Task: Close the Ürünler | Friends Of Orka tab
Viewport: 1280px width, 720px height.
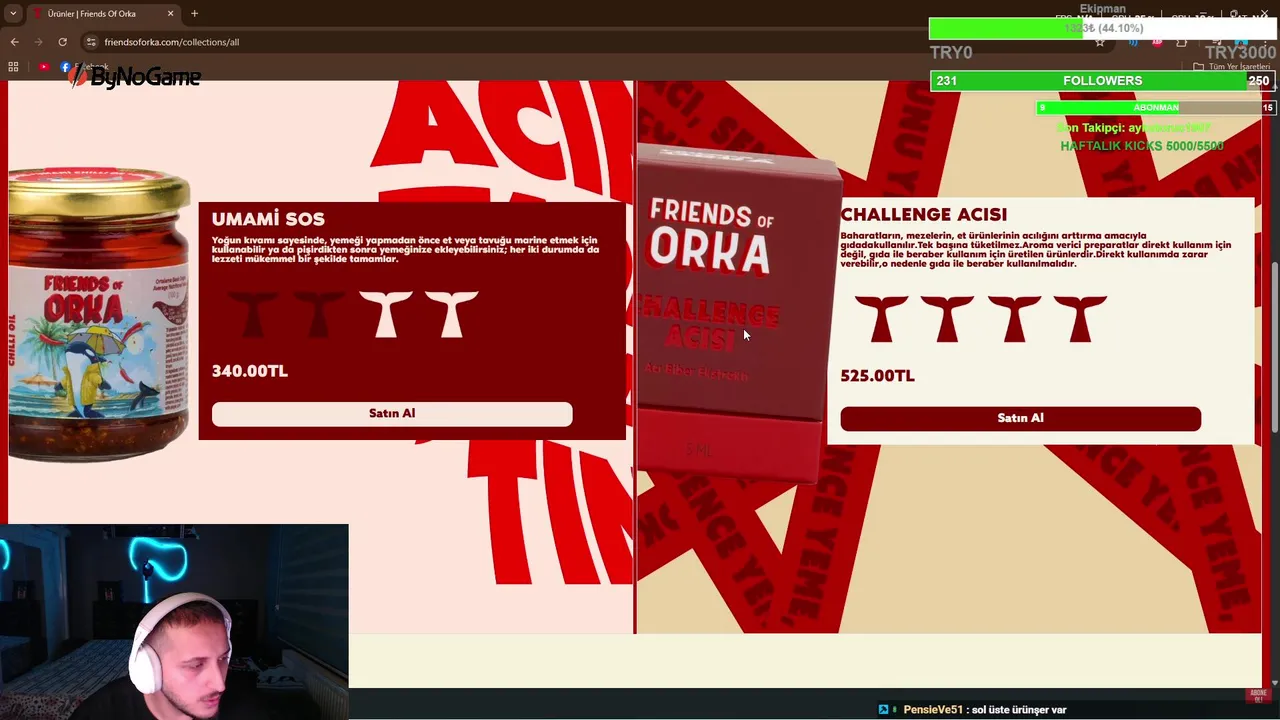Action: (170, 14)
